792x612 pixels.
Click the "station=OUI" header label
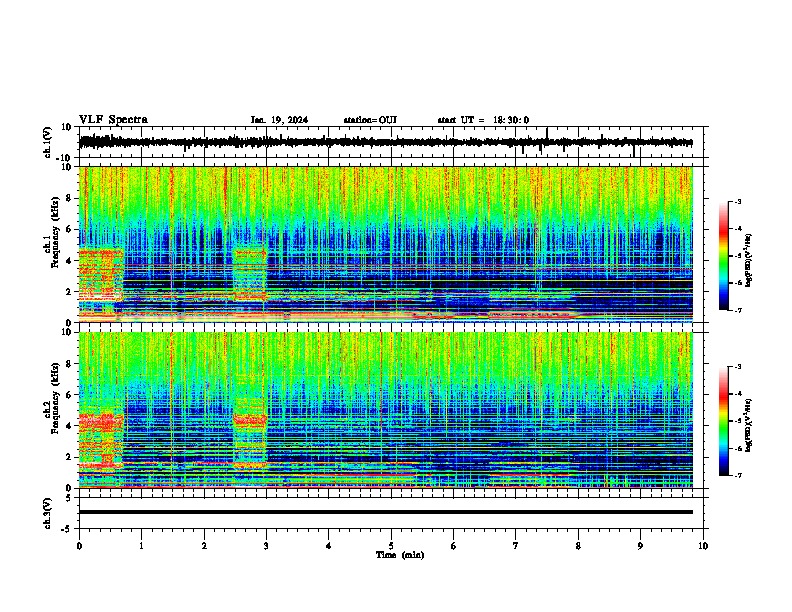[x=370, y=120]
